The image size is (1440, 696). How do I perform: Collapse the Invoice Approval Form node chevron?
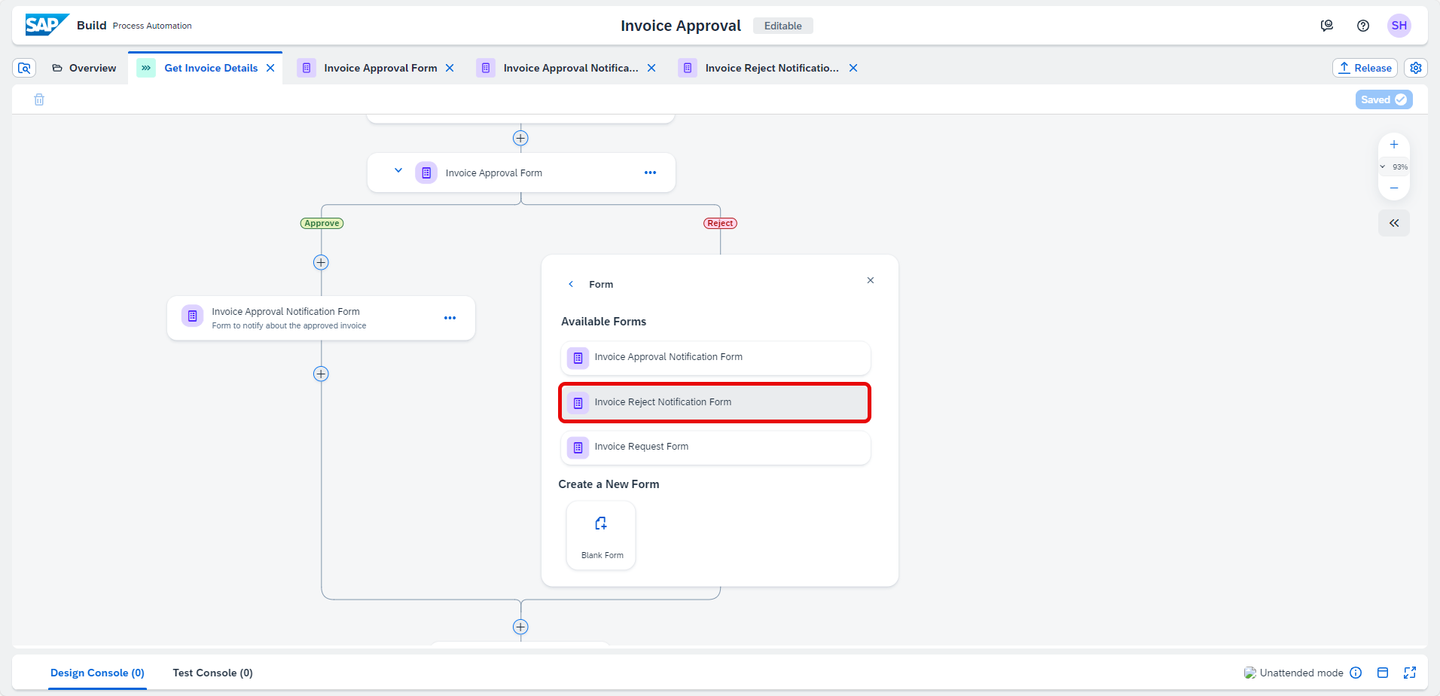point(398,171)
